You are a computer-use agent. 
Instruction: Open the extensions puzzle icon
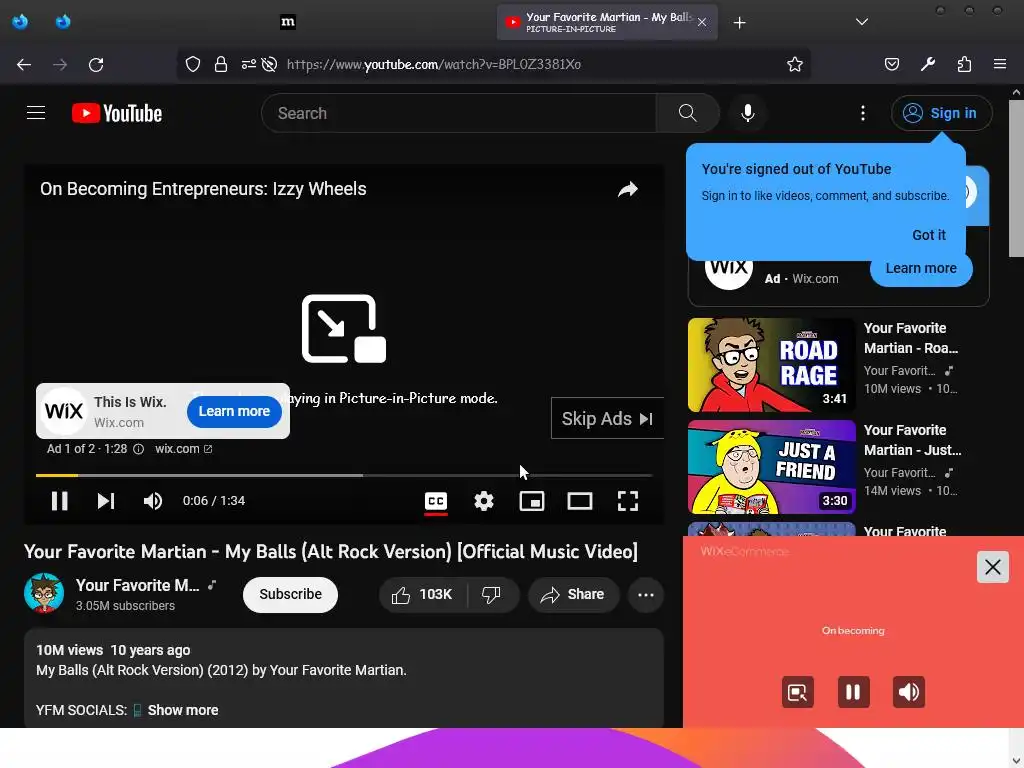point(964,64)
